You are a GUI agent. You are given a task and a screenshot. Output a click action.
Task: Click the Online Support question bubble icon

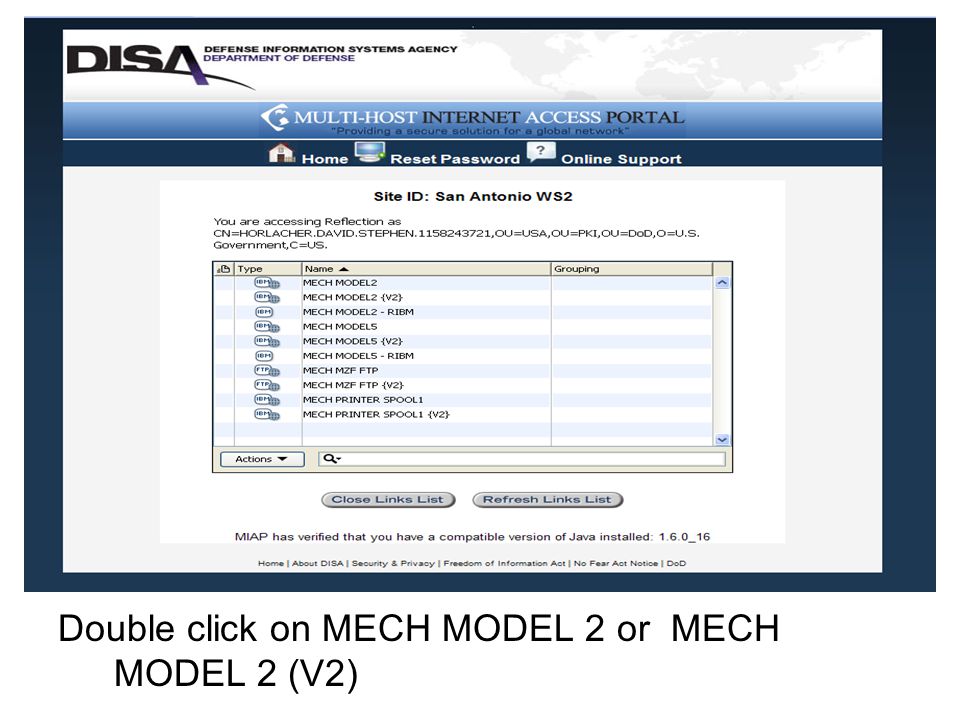[x=541, y=152]
